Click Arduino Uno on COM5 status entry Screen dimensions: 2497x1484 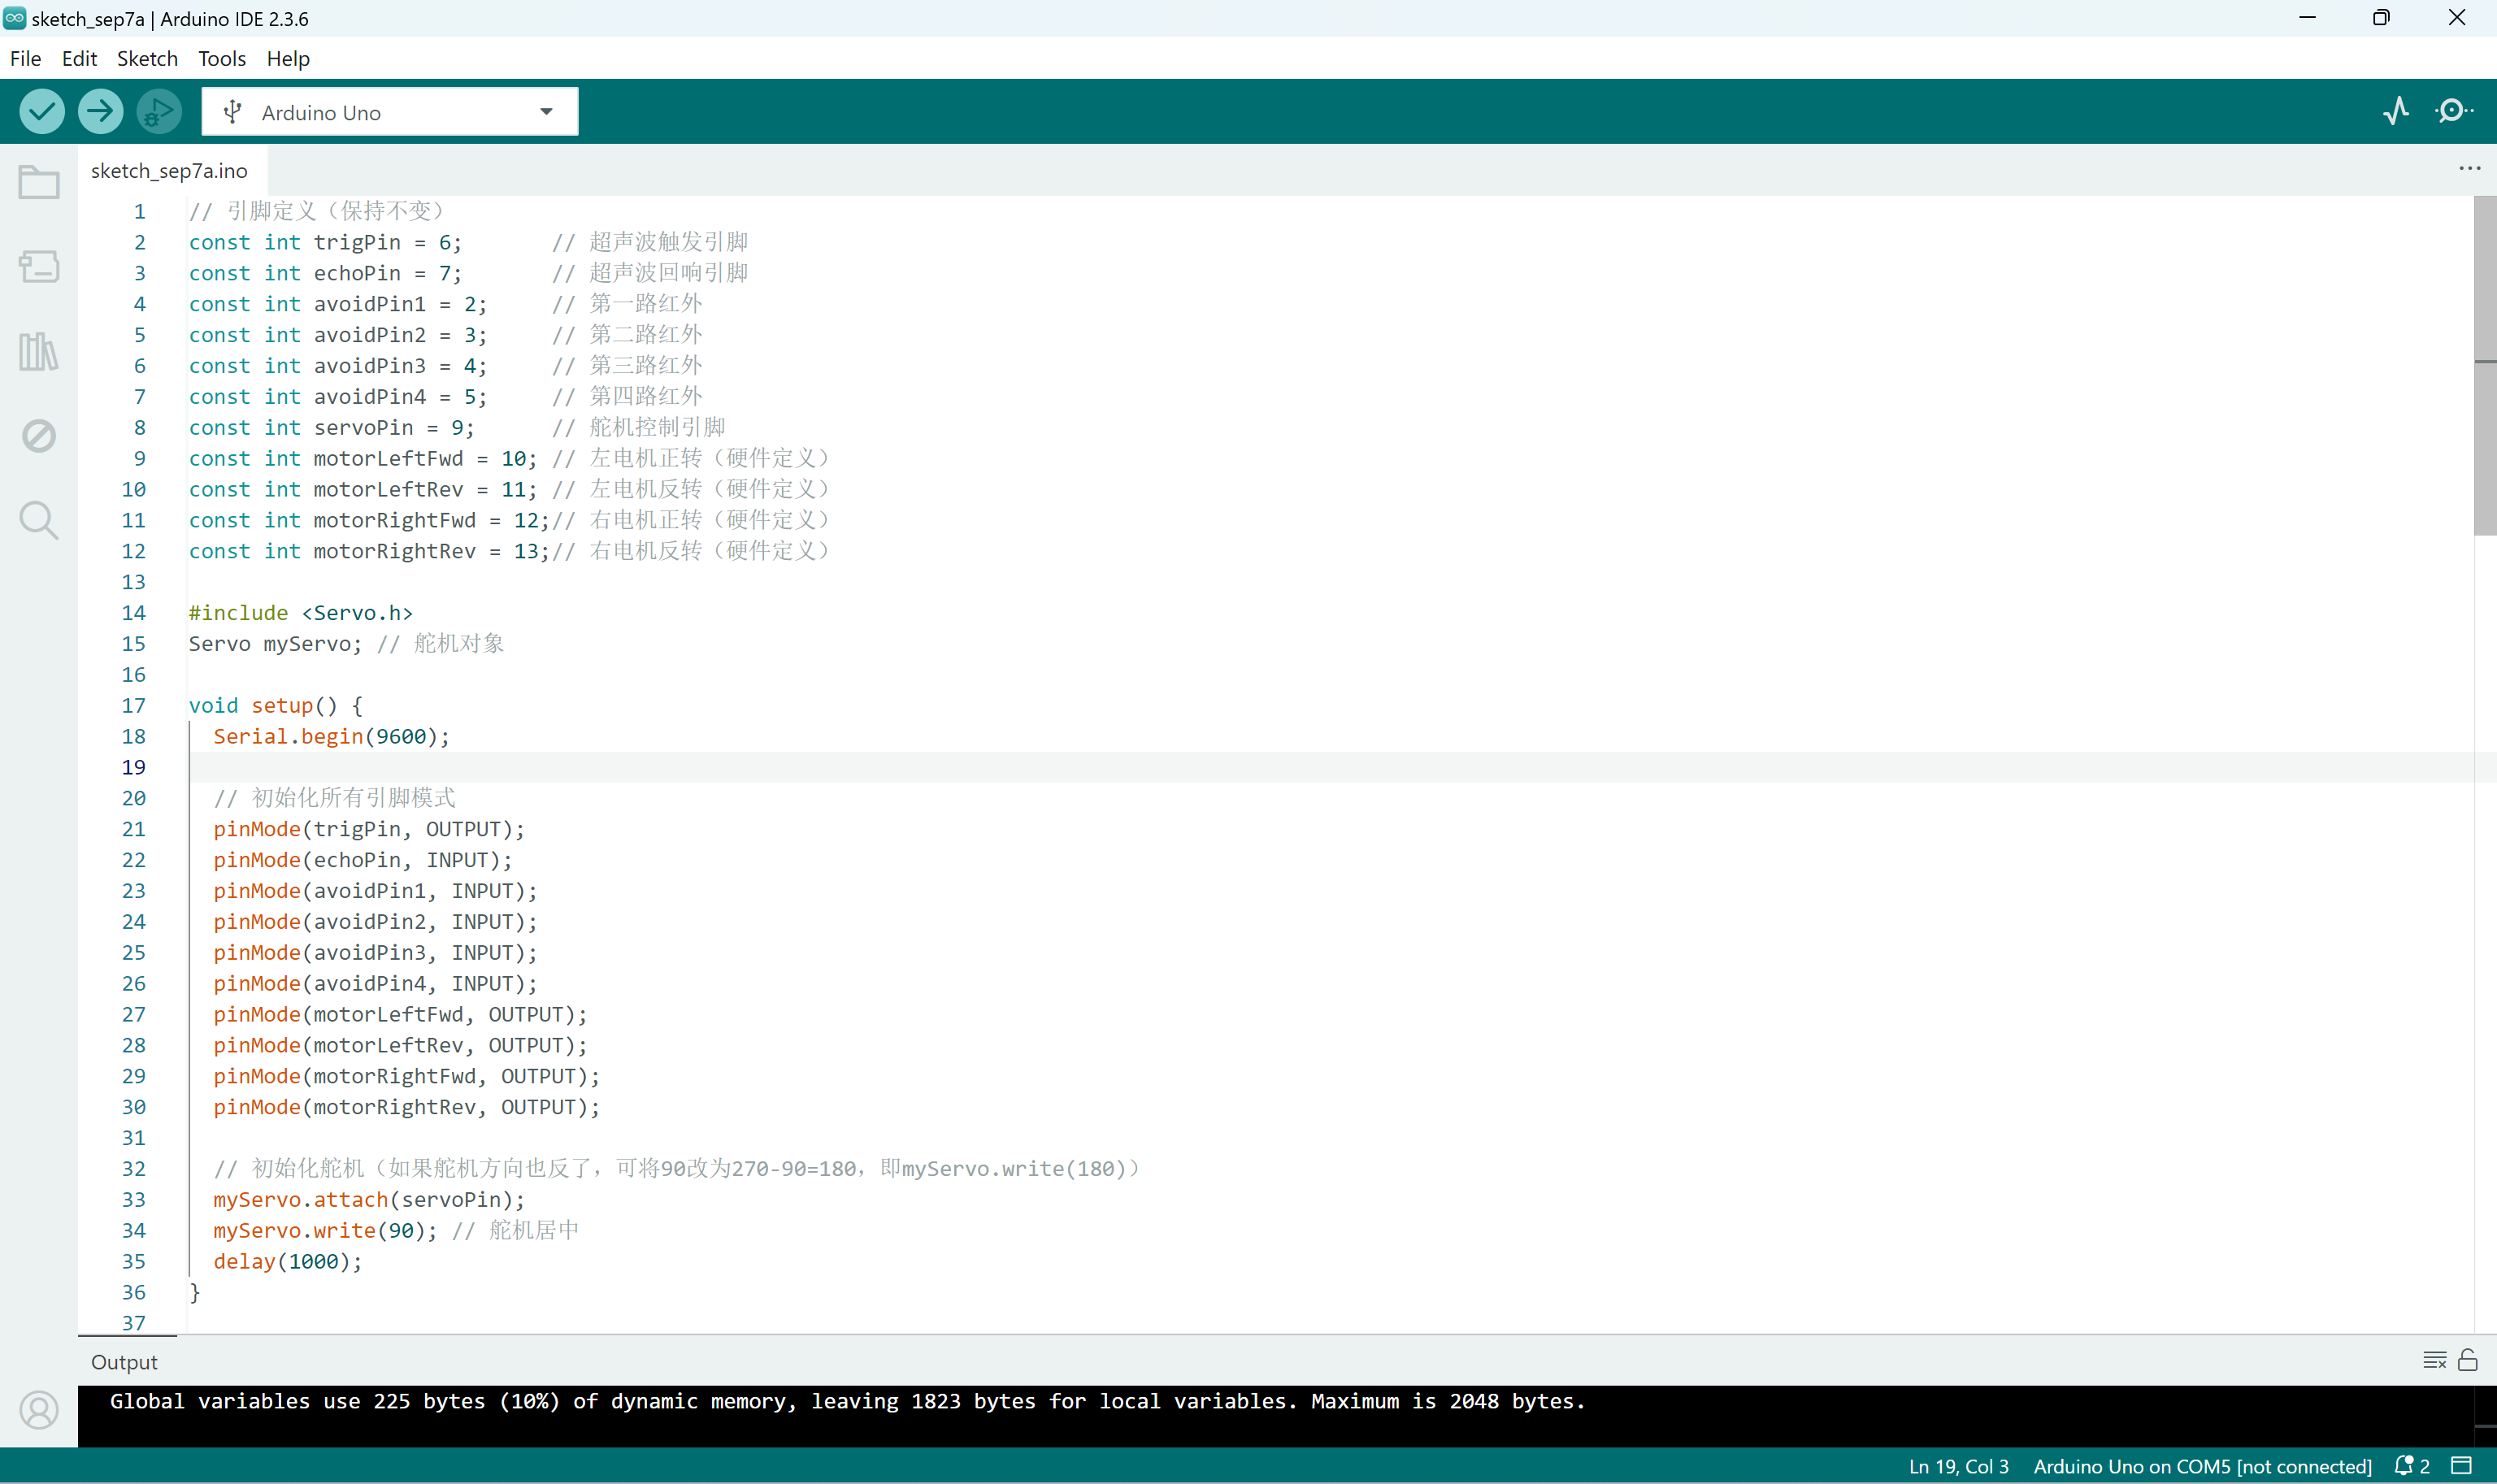pyautogui.click(x=2202, y=1466)
